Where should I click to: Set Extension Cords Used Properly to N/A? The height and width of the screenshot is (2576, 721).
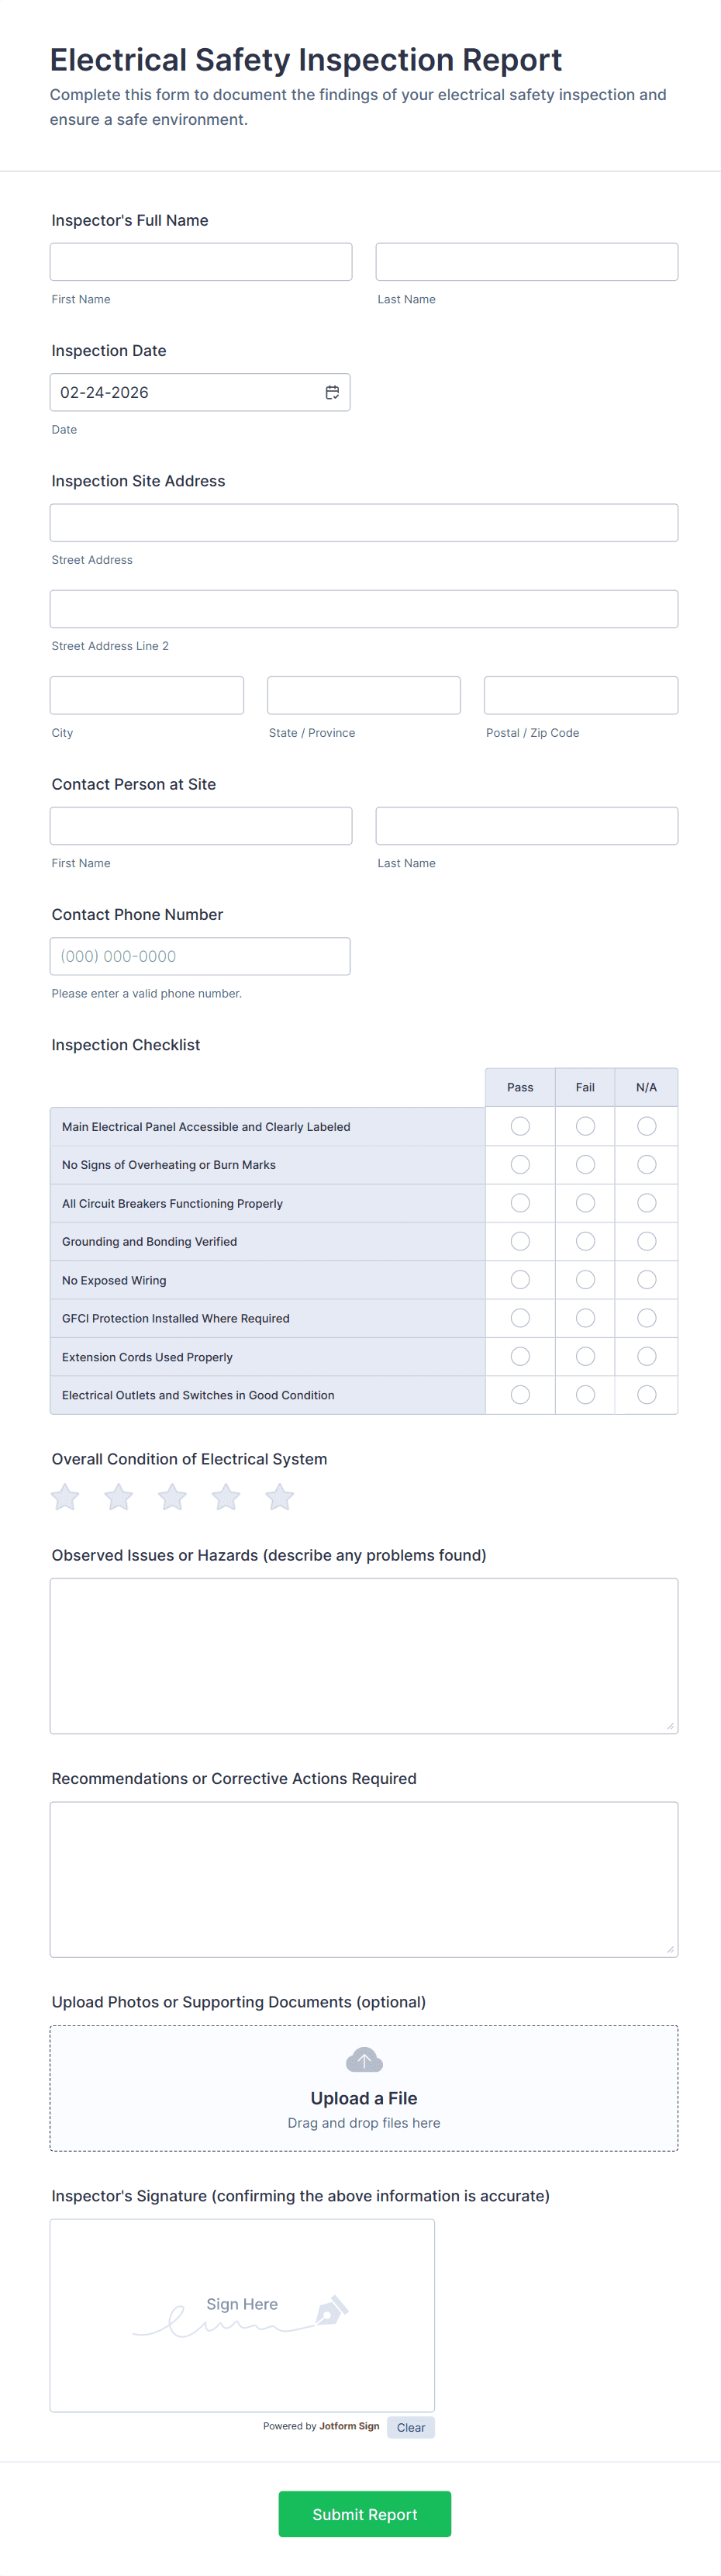click(647, 1356)
